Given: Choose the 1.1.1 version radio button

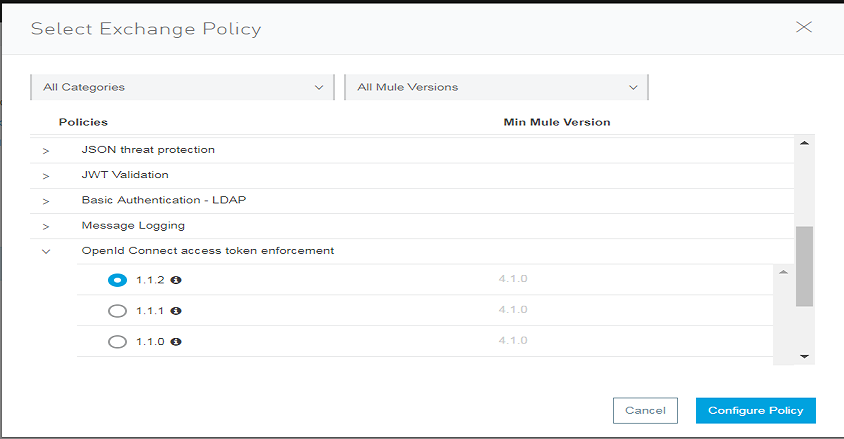Looking at the screenshot, I should click(117, 311).
